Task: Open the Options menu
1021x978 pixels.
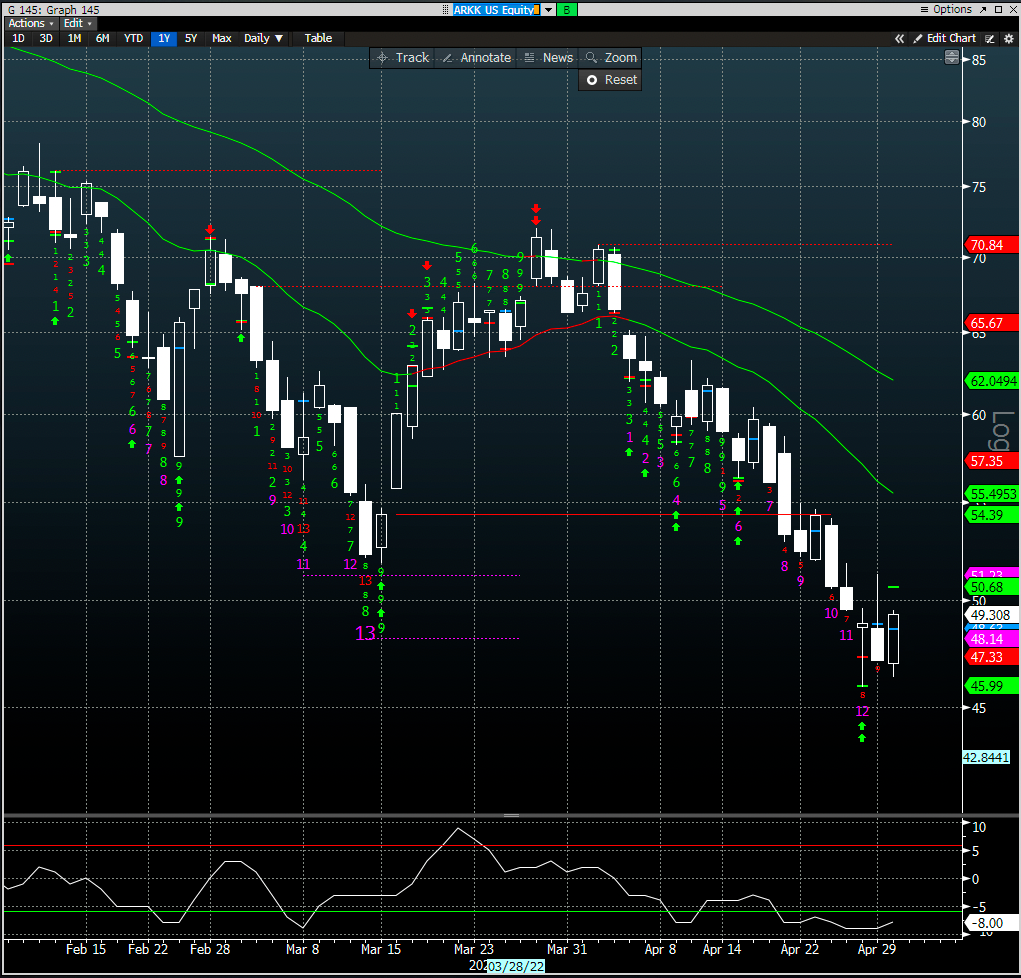Action: (x=946, y=9)
